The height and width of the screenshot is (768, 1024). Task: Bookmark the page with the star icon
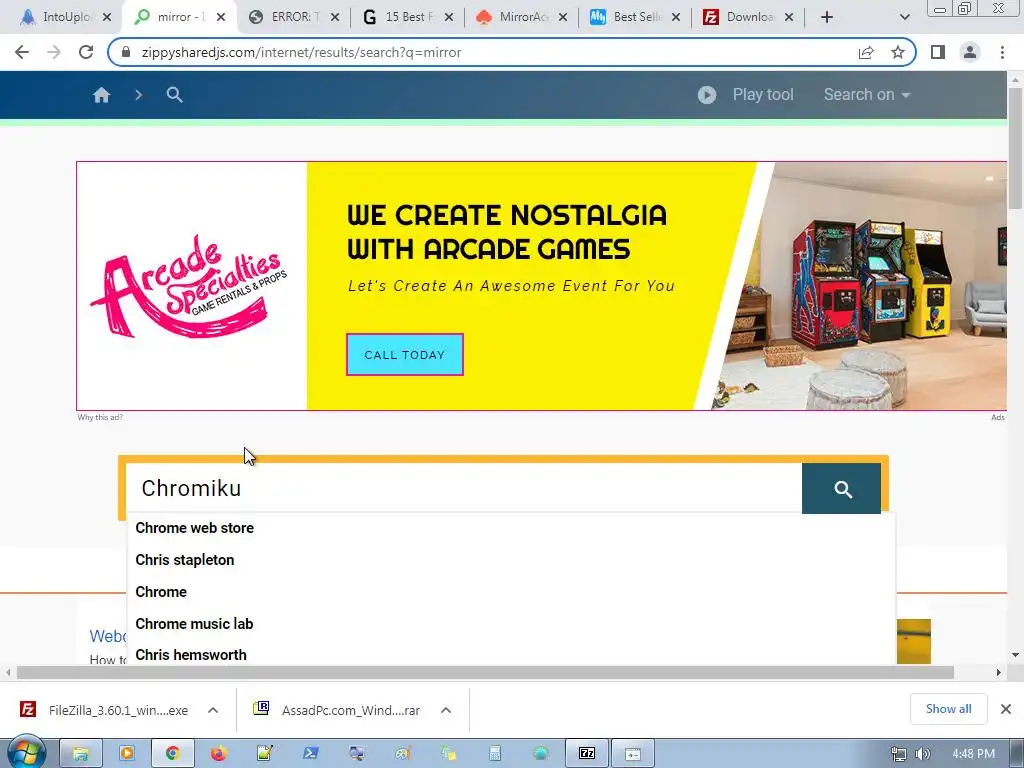tap(898, 52)
